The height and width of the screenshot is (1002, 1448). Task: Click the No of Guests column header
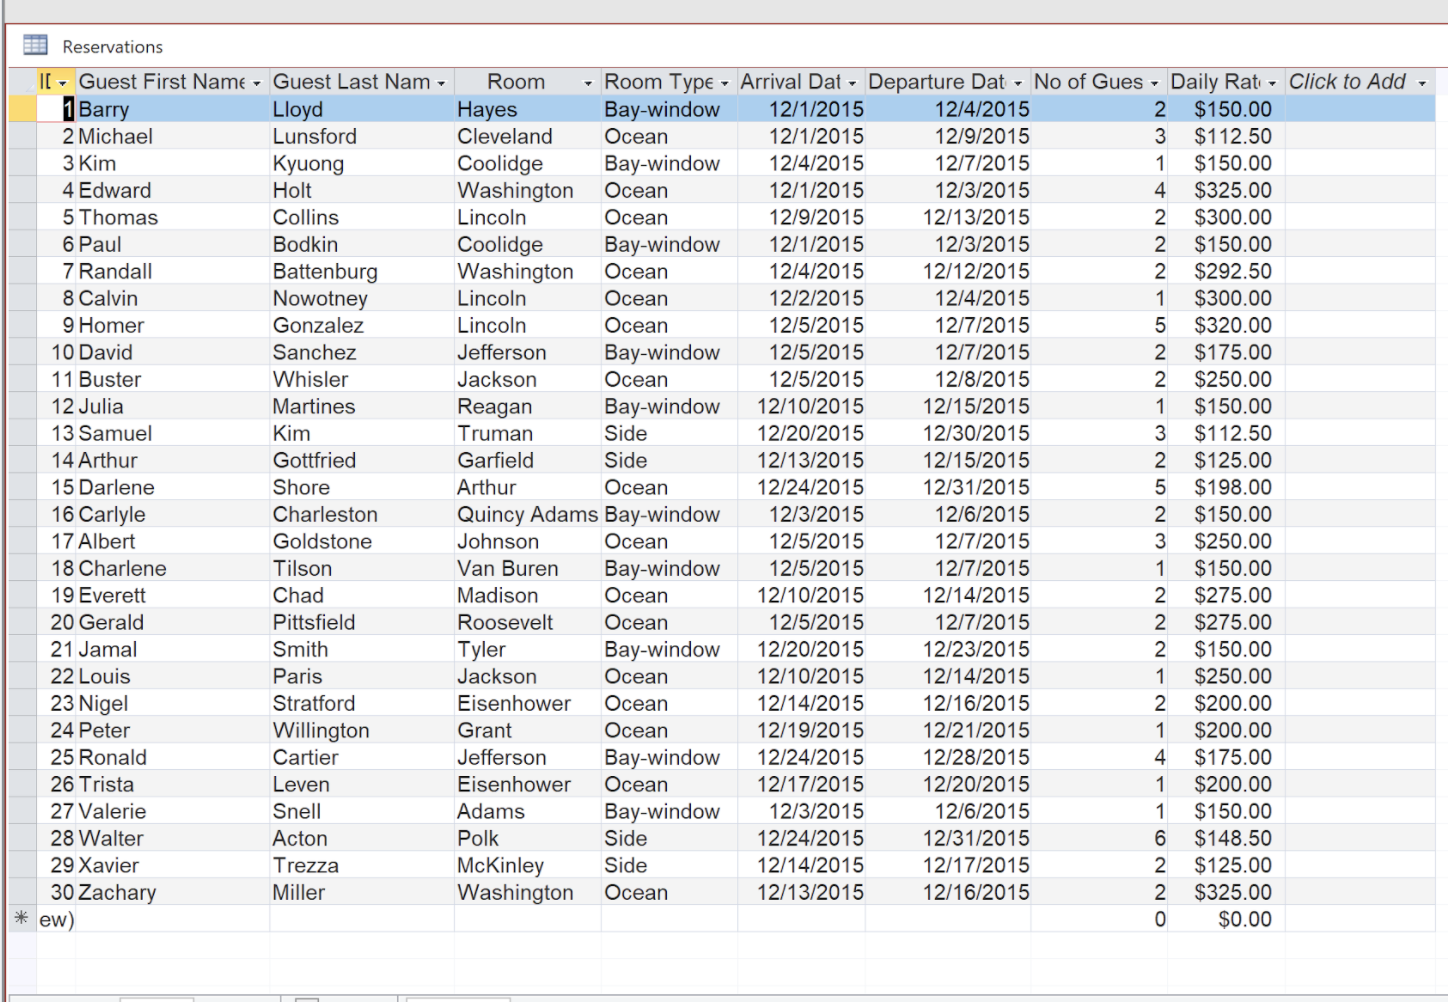coord(1090,81)
